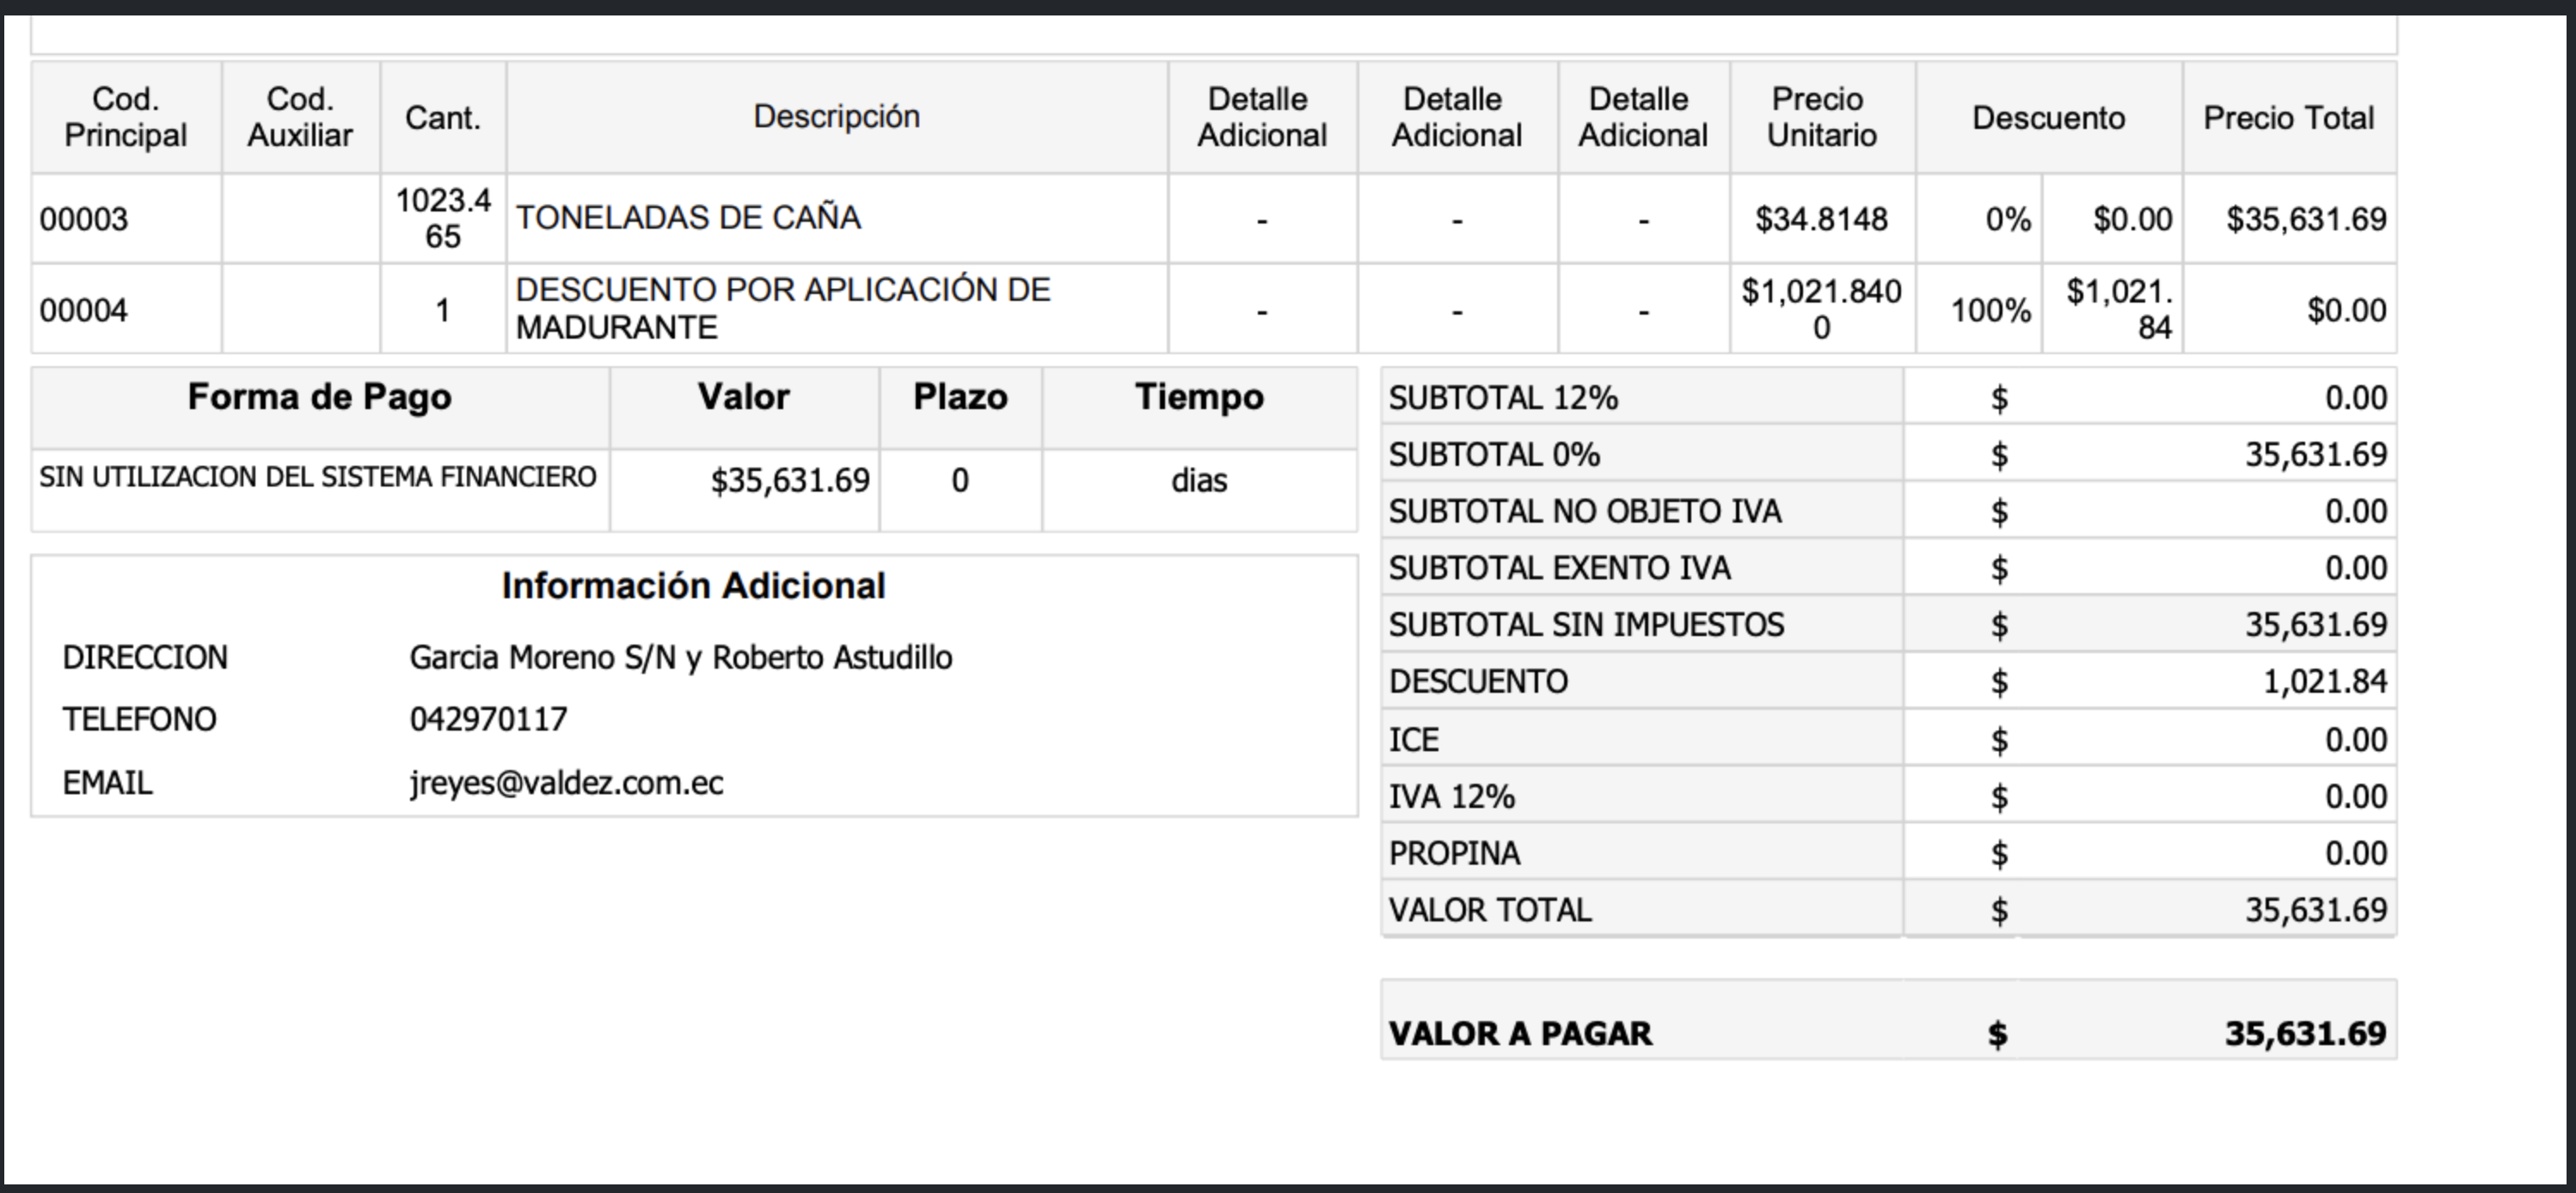Viewport: 2576px width, 1193px height.
Task: Select the TONELADAS DE CAÑA description cell
Action: point(688,218)
